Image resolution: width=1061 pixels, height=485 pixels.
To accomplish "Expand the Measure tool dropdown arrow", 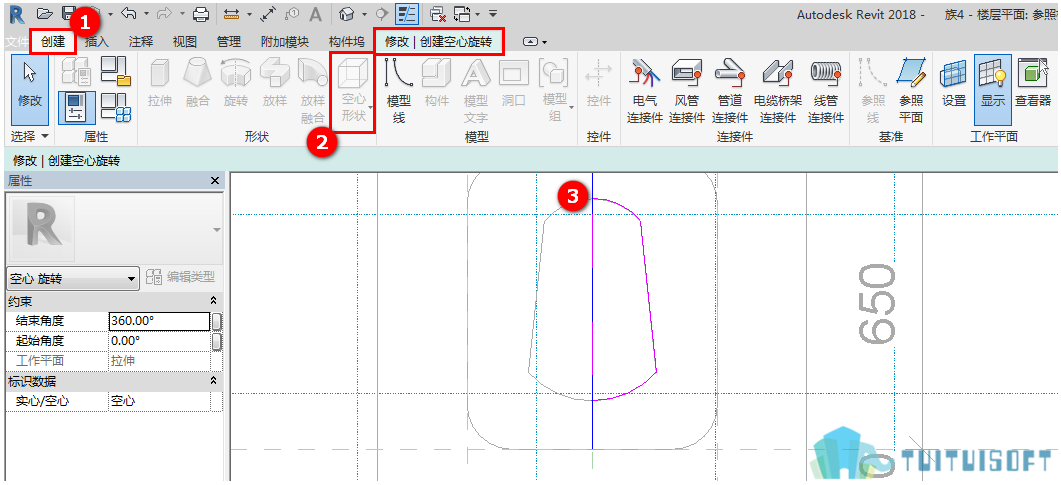I will (x=248, y=14).
